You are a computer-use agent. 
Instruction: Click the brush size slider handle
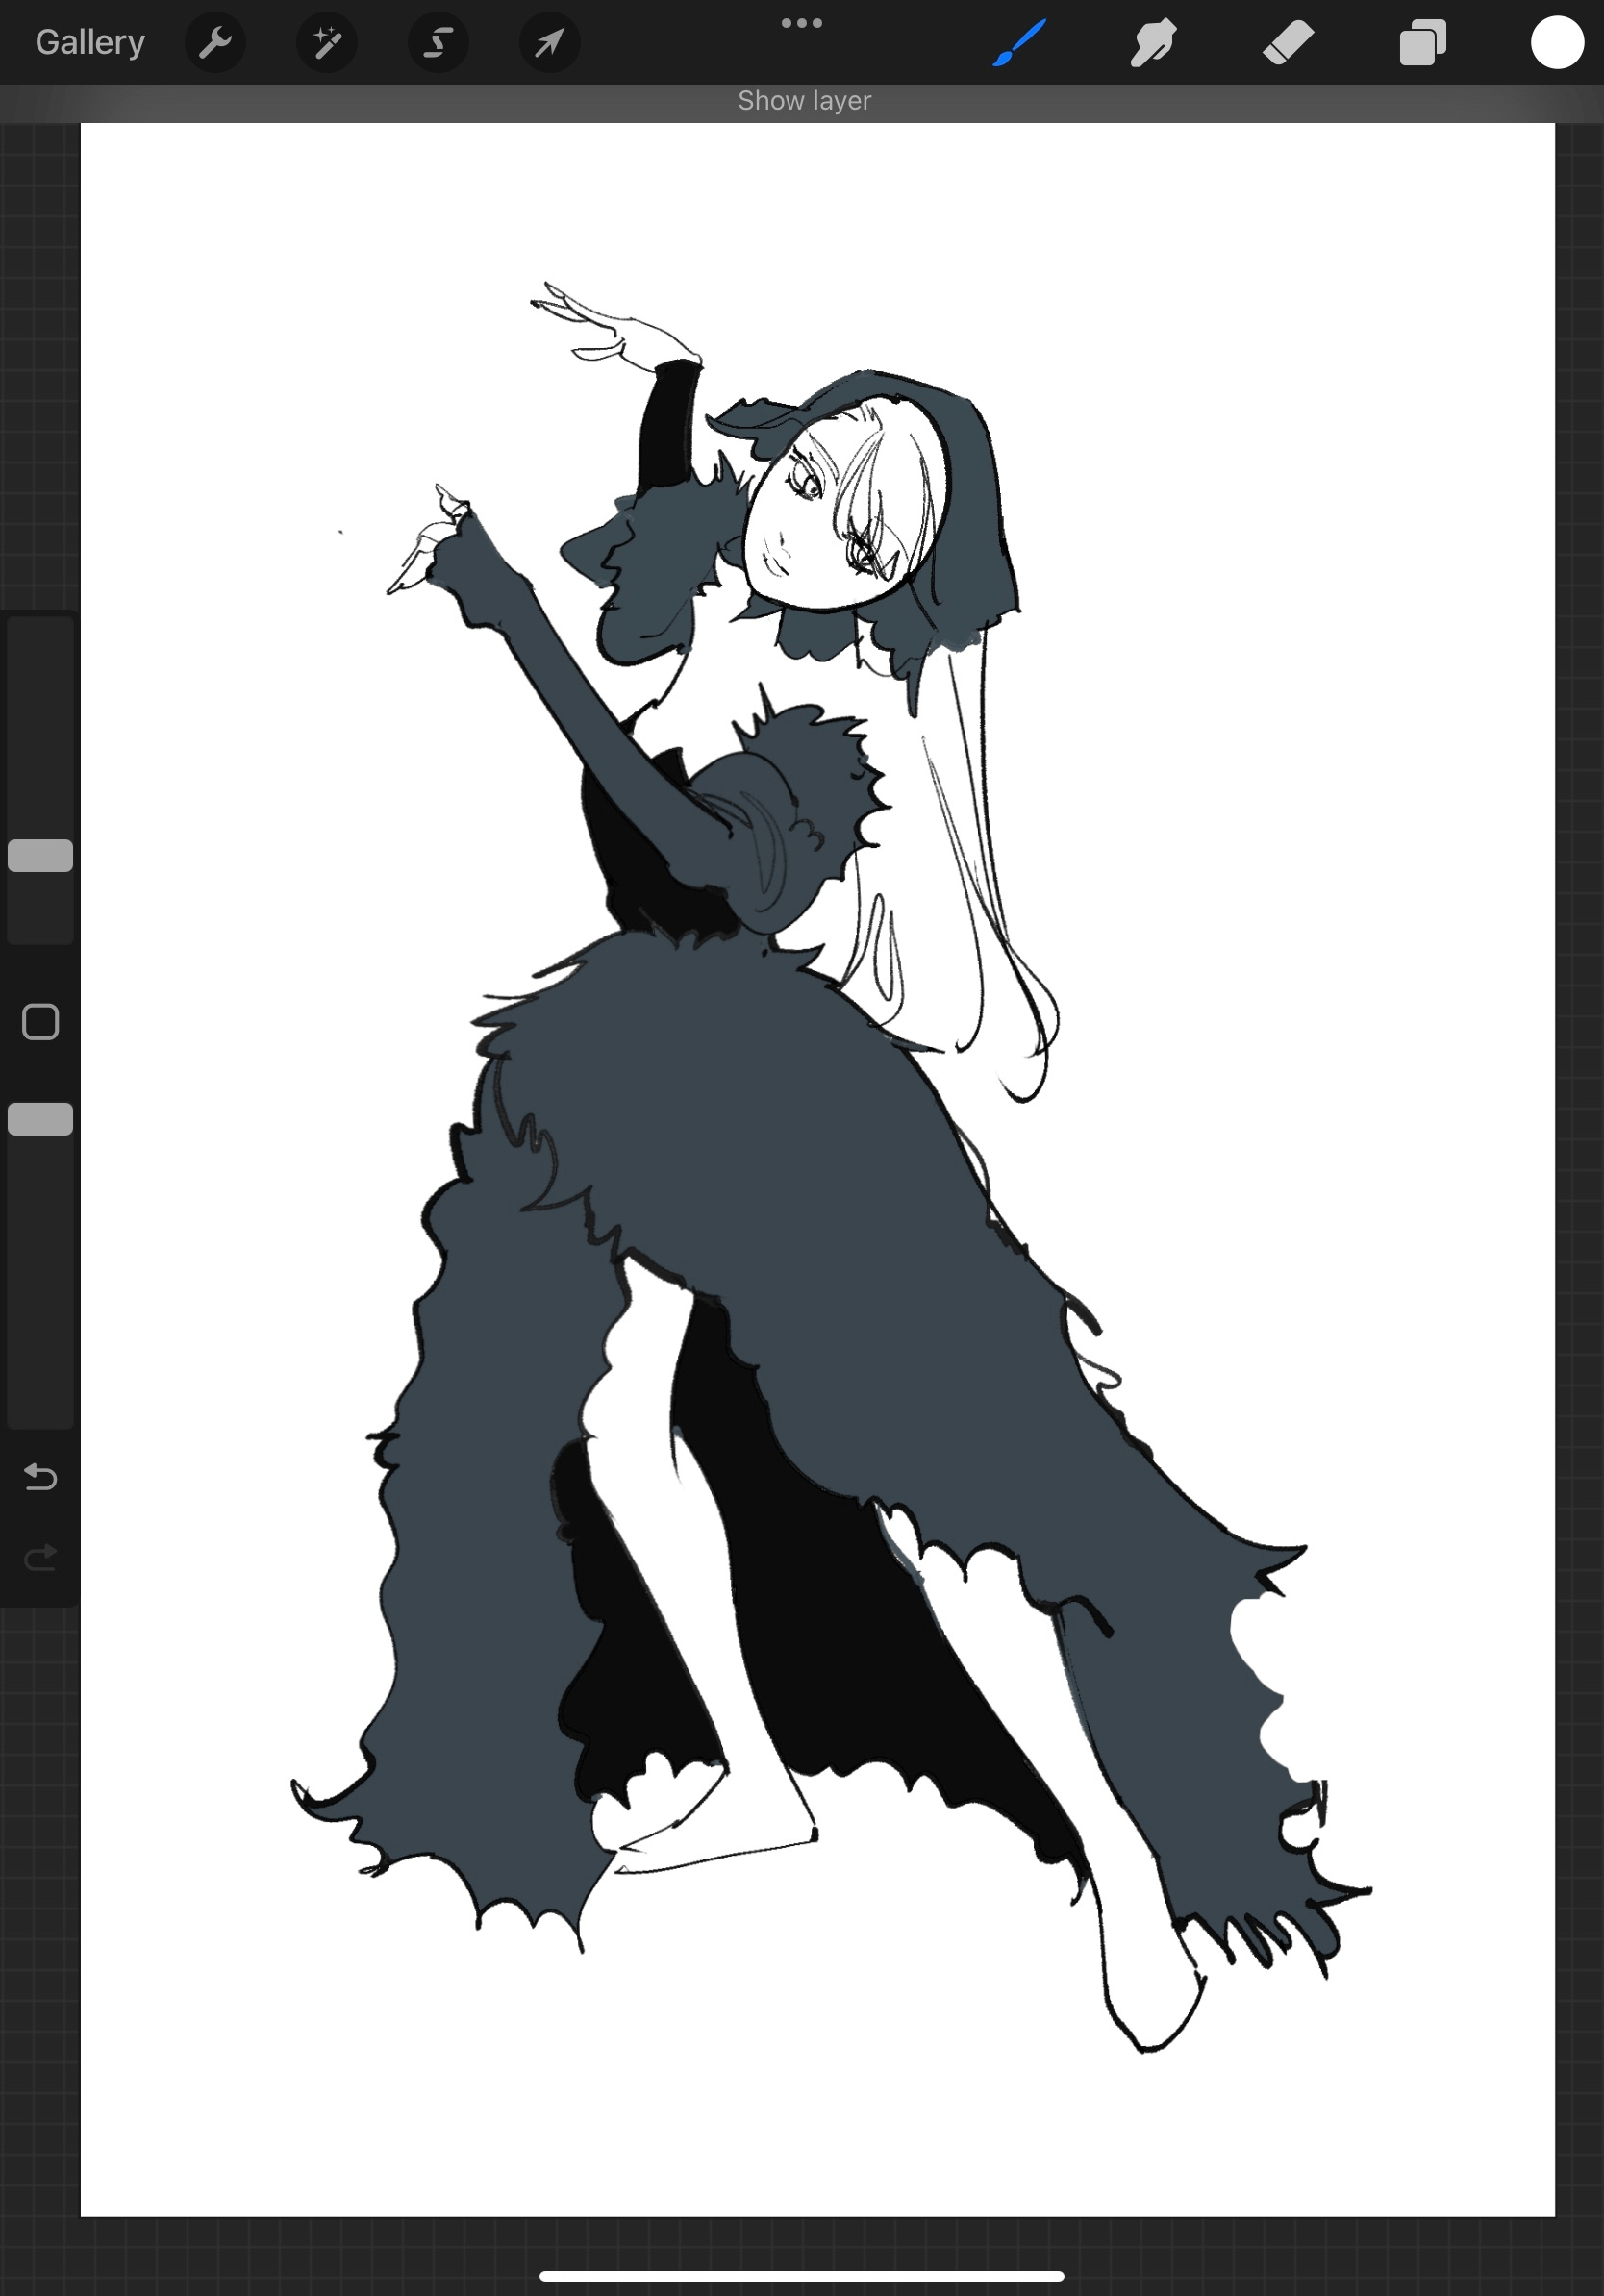[x=40, y=855]
